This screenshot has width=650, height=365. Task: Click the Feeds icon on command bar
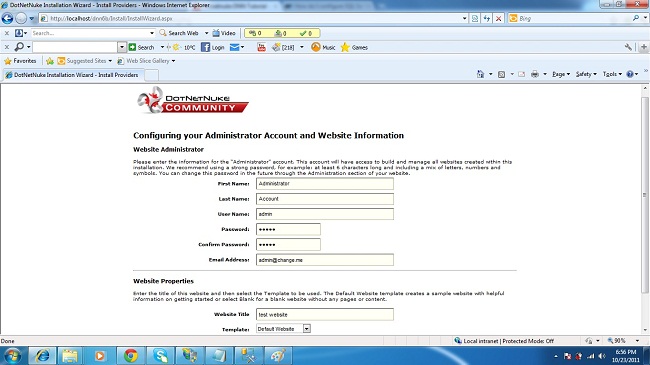(501, 74)
